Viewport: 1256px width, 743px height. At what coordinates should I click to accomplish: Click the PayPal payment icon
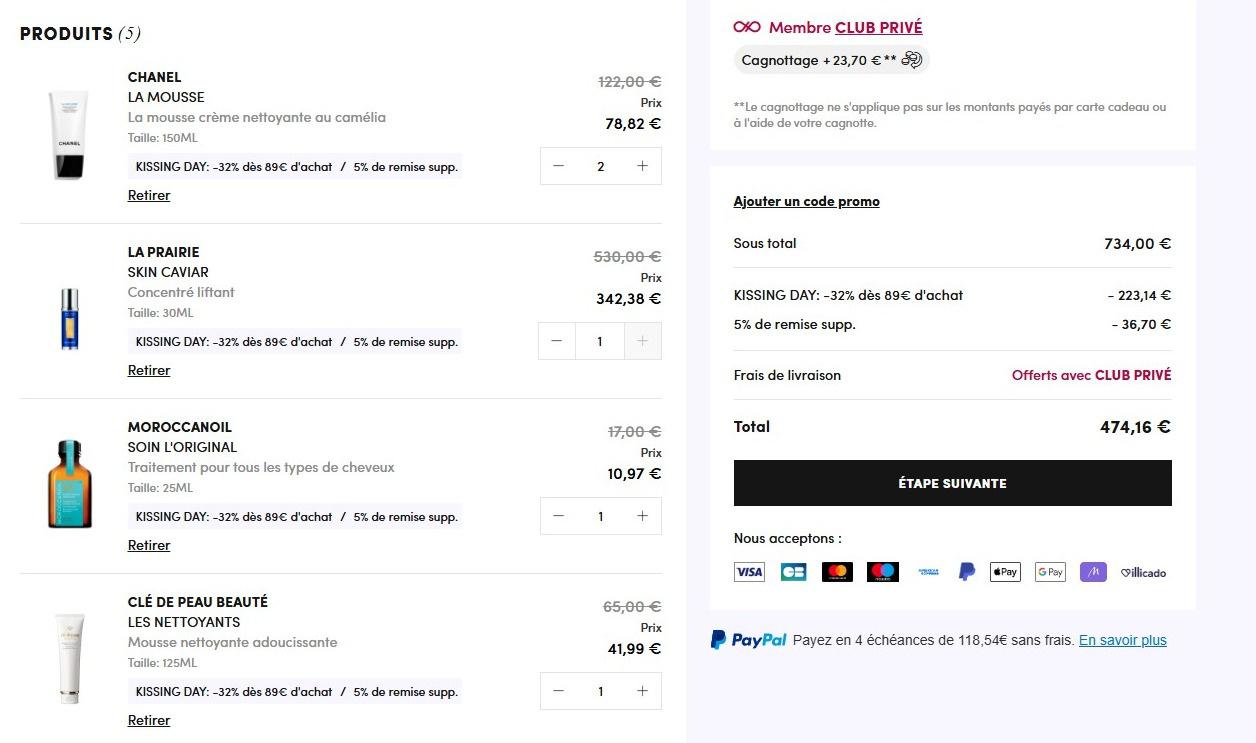click(x=966, y=572)
